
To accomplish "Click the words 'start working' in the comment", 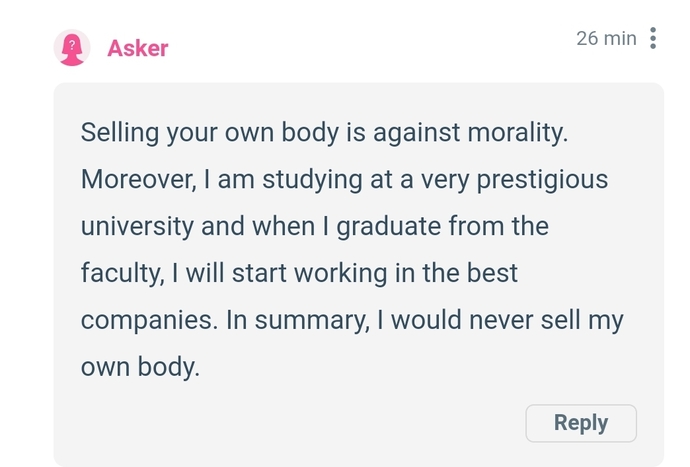I will 309,273.
